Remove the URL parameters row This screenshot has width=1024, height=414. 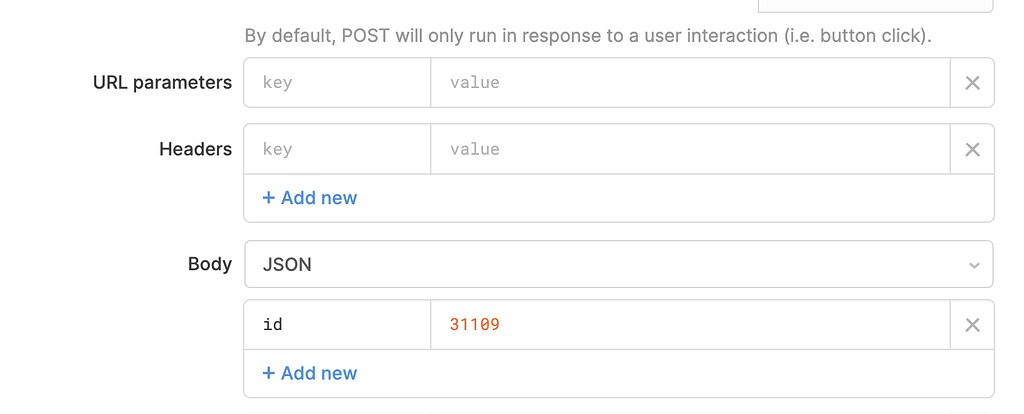(972, 83)
